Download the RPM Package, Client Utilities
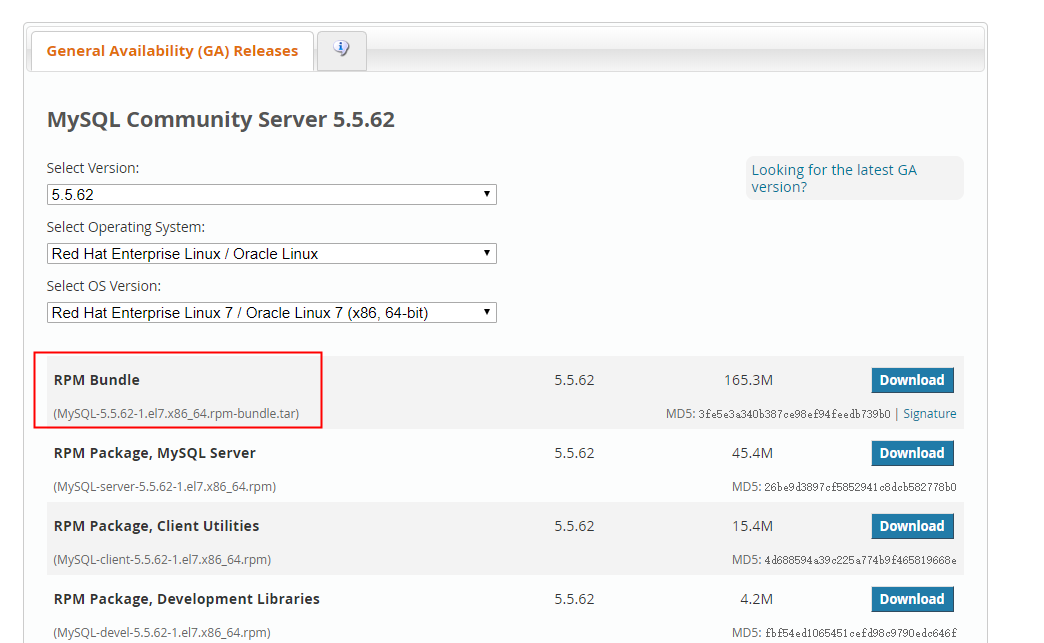Viewport: 1044px width, 643px height. (x=912, y=526)
